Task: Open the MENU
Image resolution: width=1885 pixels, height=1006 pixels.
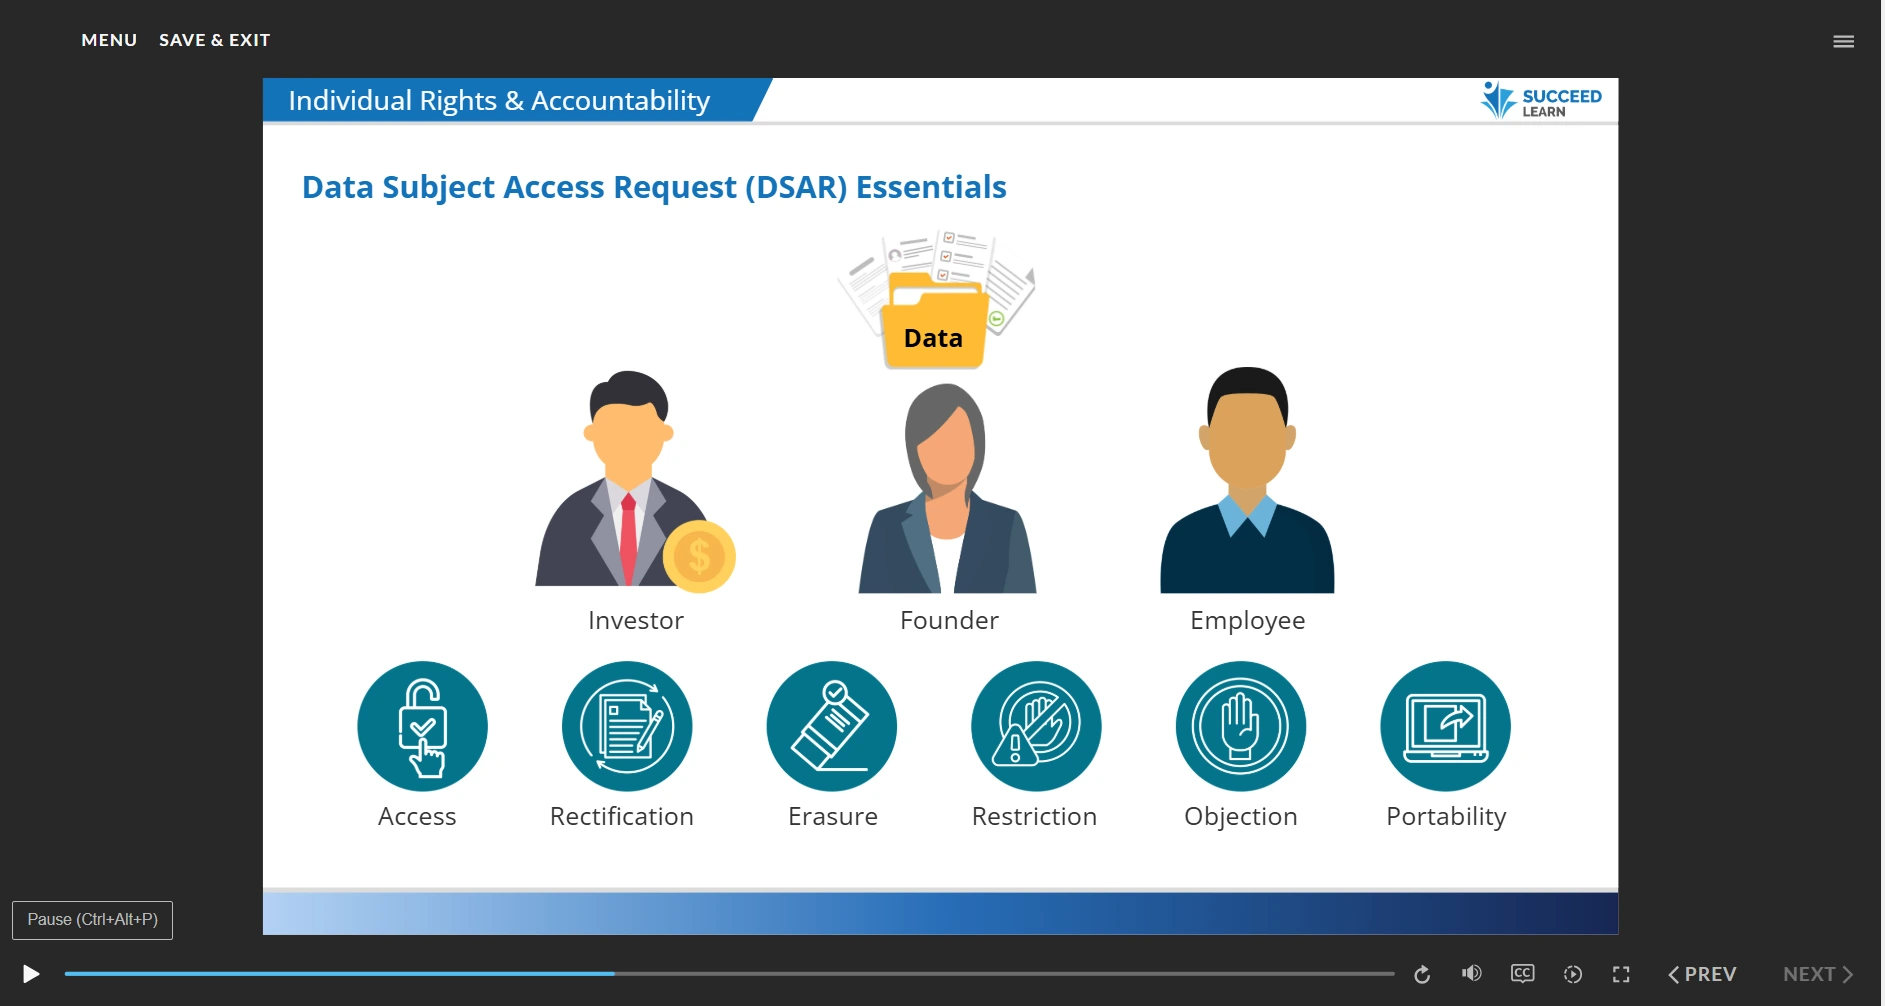Action: [x=109, y=40]
